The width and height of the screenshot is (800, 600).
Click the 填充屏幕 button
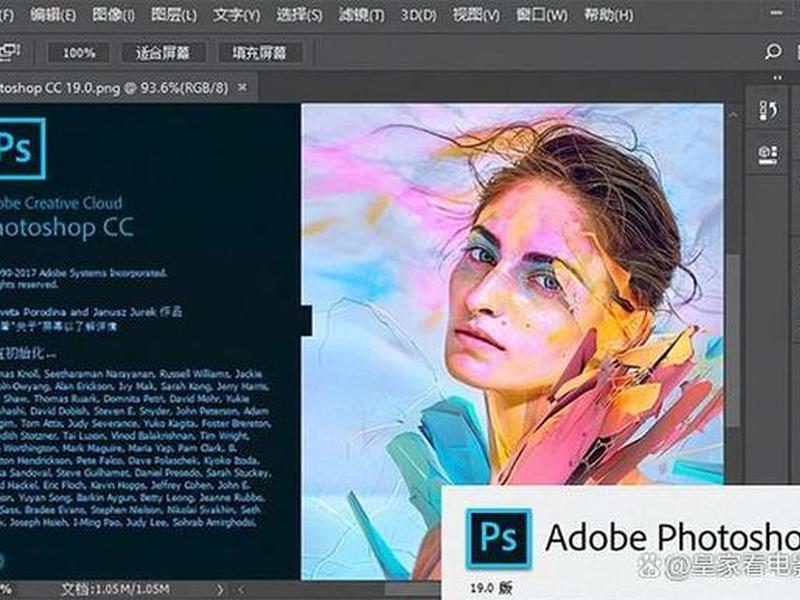(260, 53)
